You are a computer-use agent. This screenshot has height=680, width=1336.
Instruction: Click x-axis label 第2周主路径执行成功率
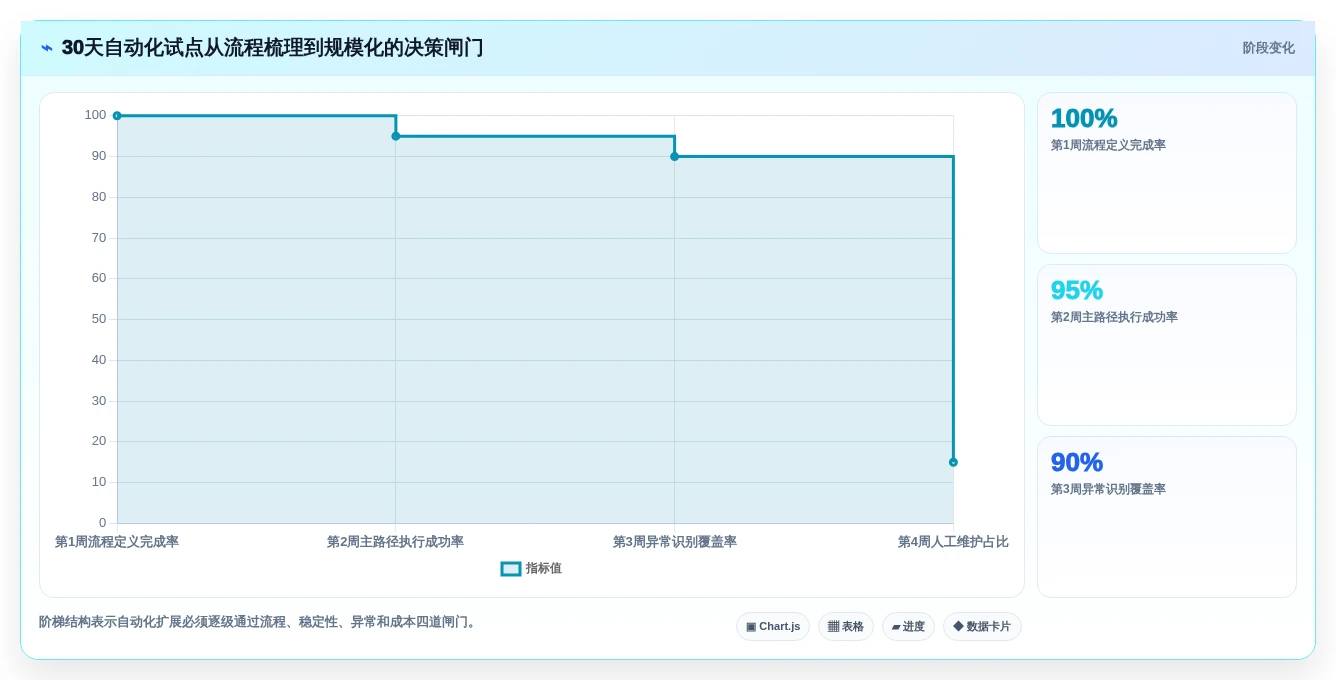396,542
